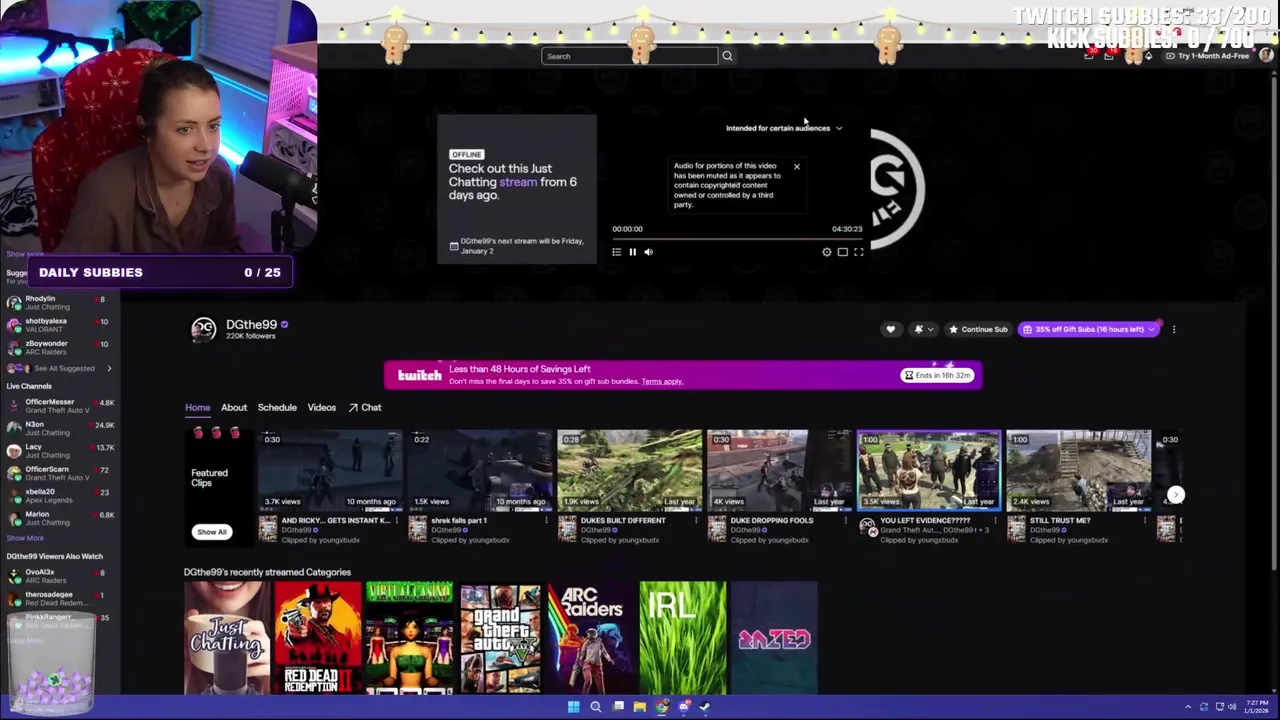Click the heart follow button

click(890, 329)
